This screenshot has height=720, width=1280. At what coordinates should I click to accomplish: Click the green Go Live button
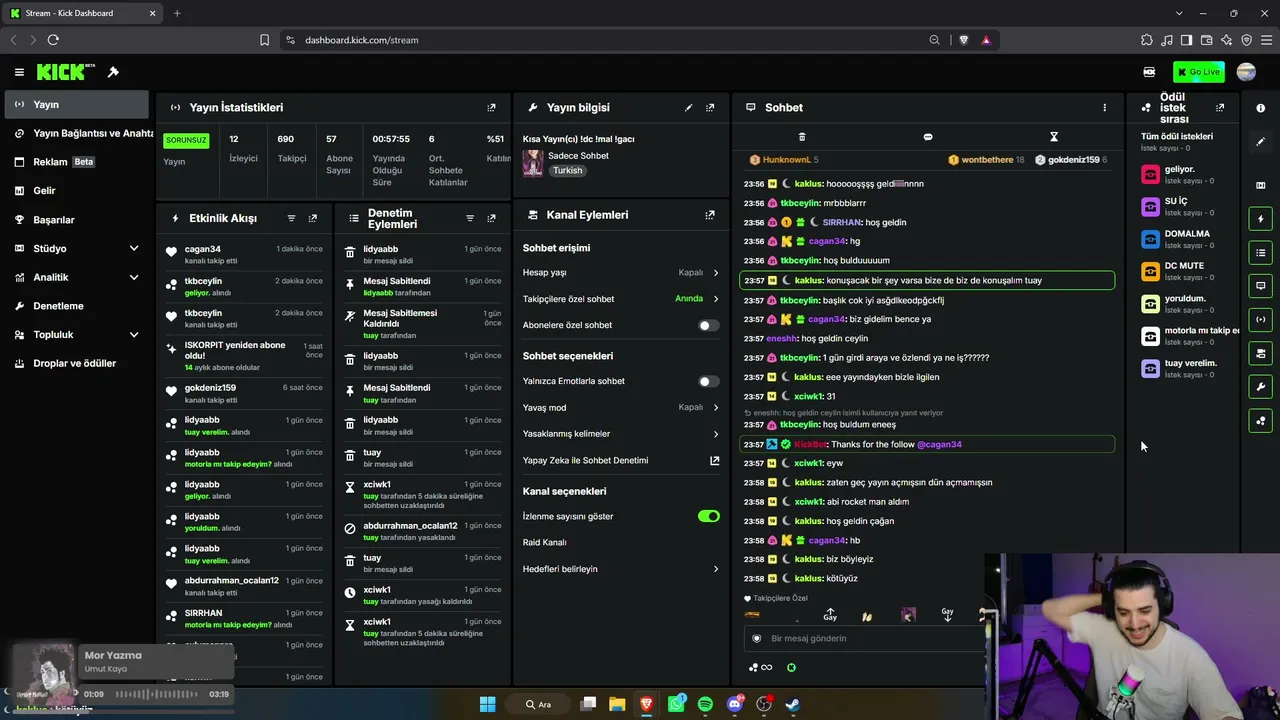tap(1199, 72)
